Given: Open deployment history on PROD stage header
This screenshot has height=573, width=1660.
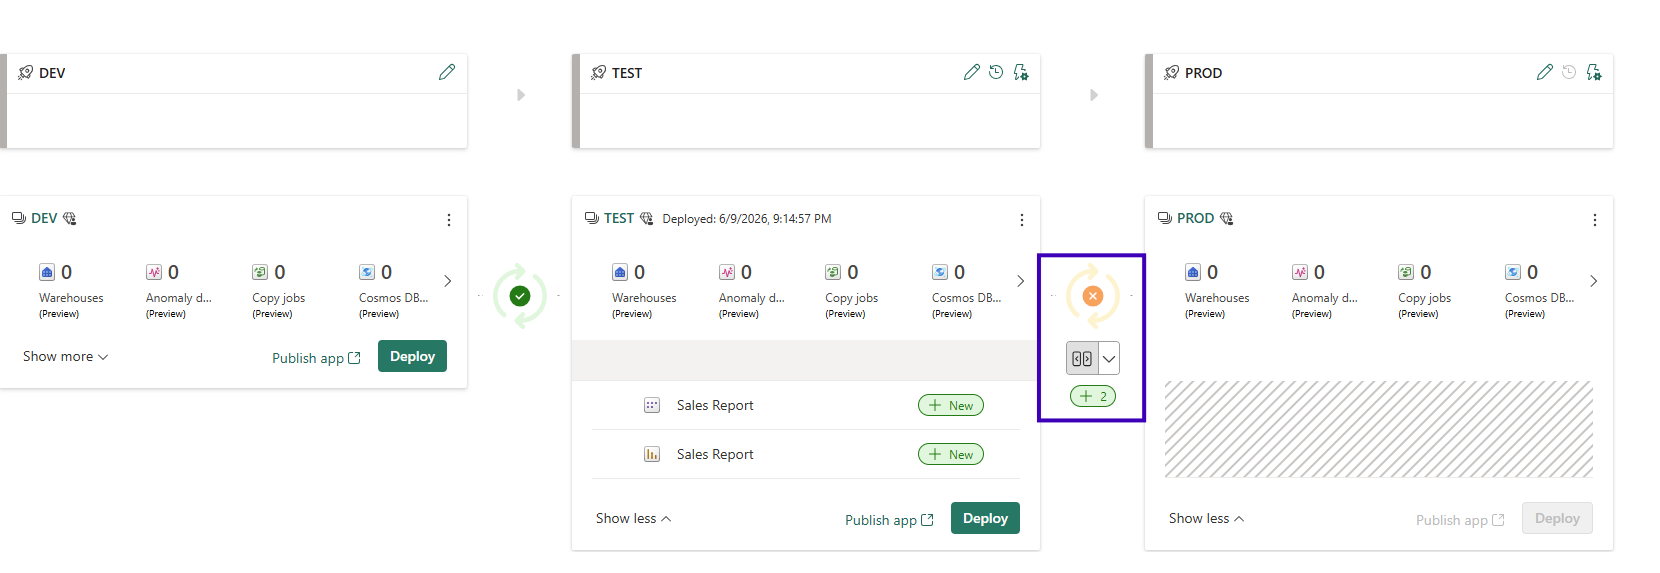Looking at the screenshot, I should point(1569,72).
